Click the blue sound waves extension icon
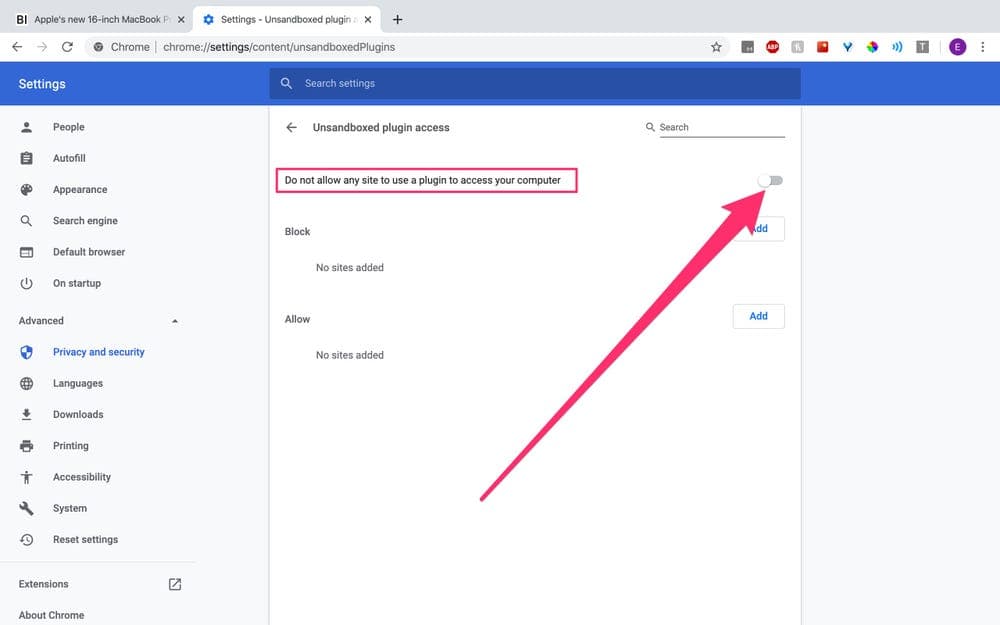1000x625 pixels. coord(897,47)
